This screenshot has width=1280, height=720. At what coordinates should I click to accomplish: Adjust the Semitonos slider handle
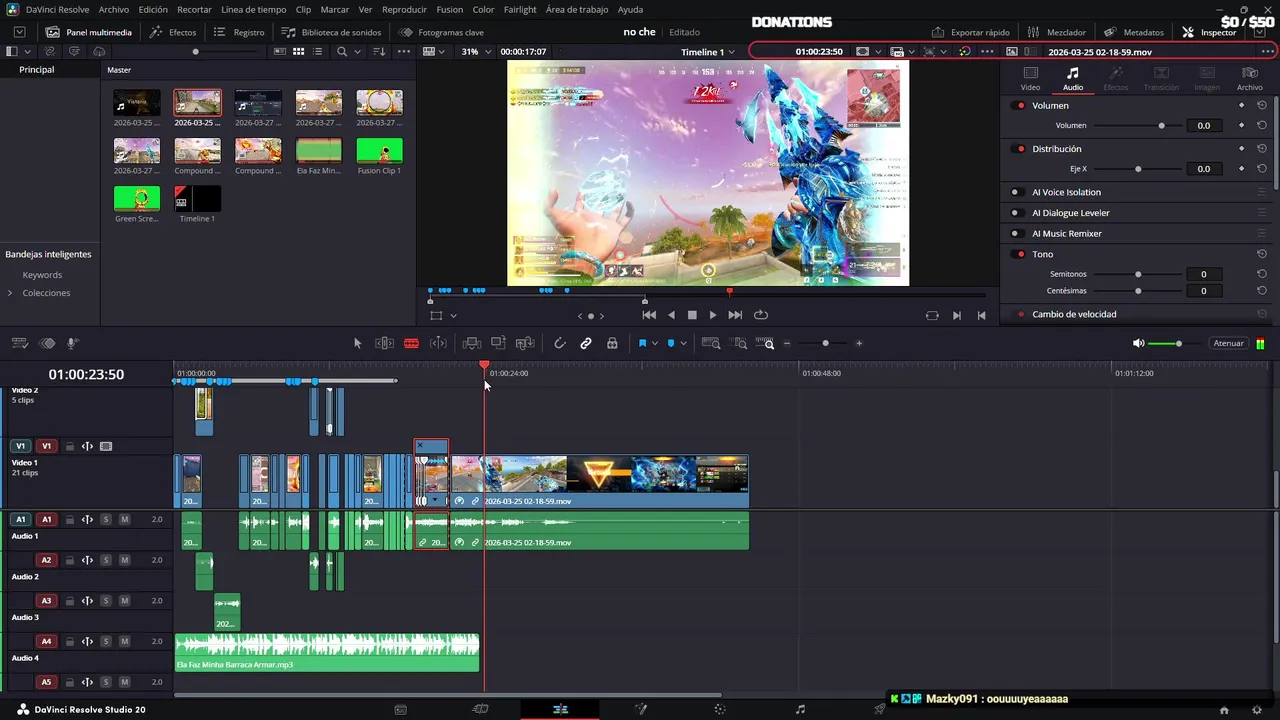click(1138, 274)
